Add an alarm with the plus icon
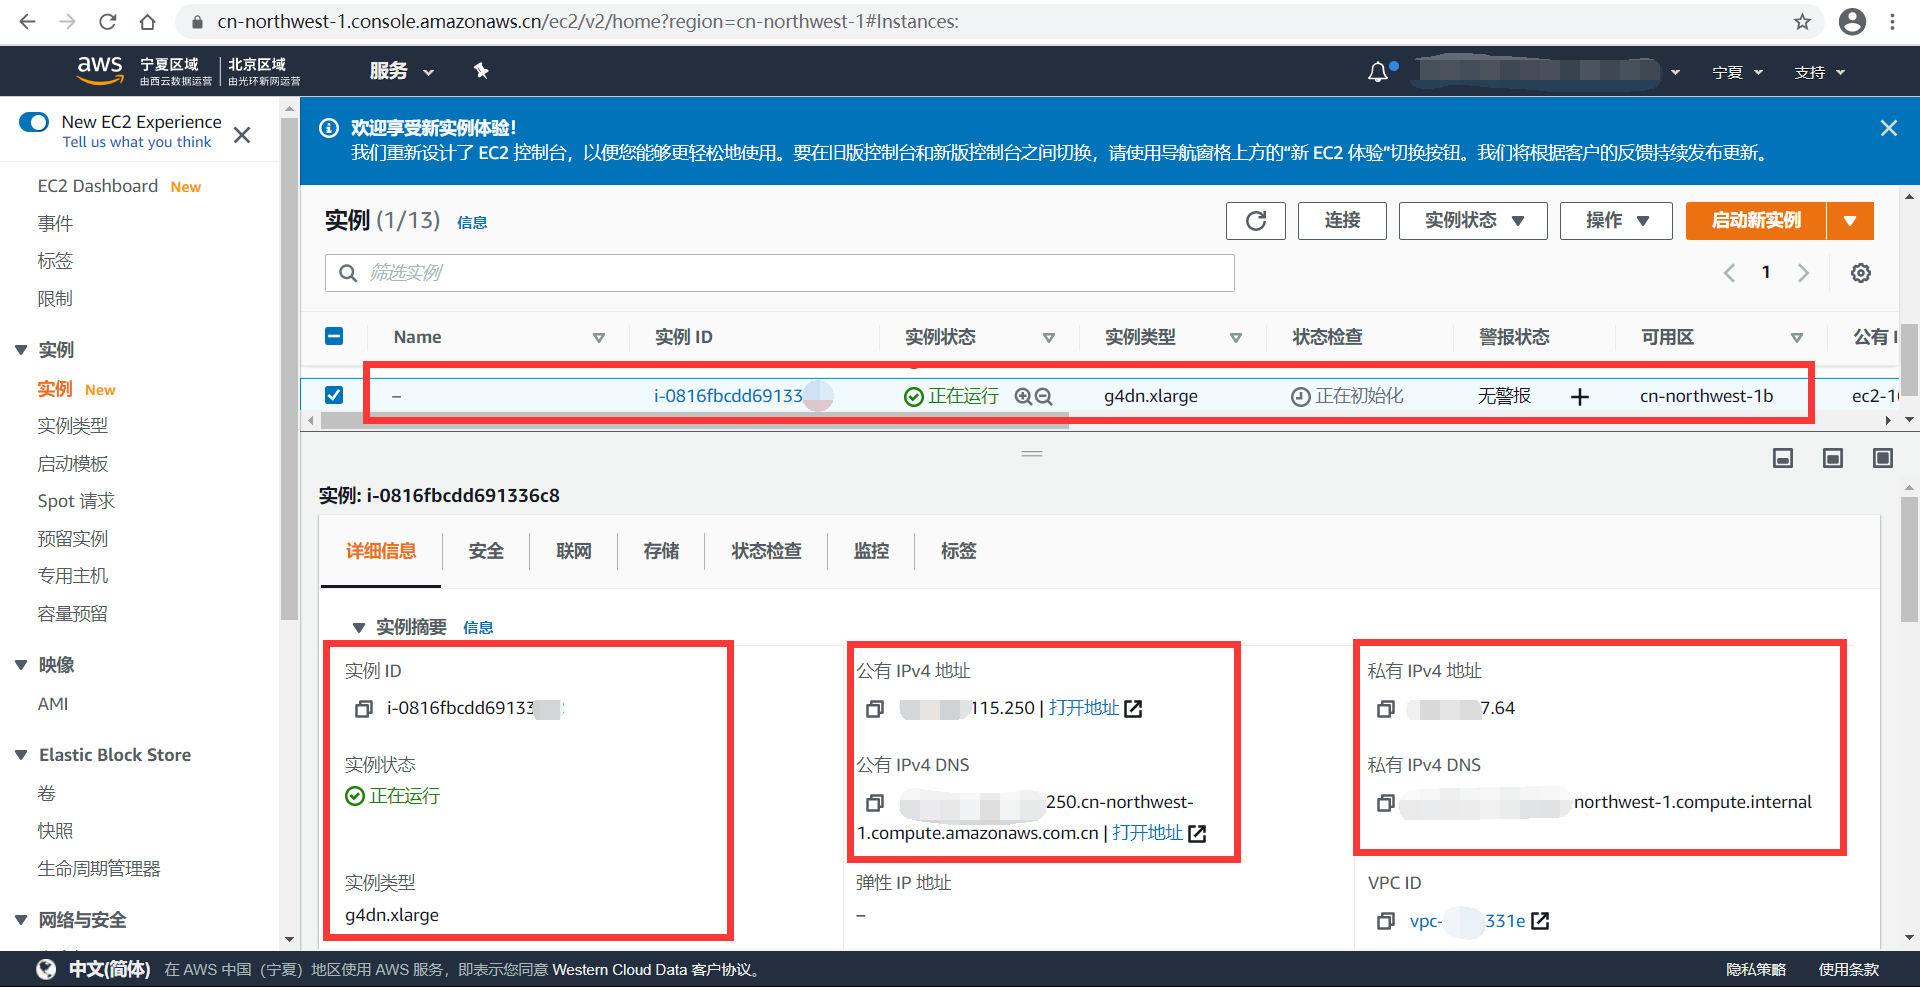The height and width of the screenshot is (987, 1920). tap(1580, 397)
